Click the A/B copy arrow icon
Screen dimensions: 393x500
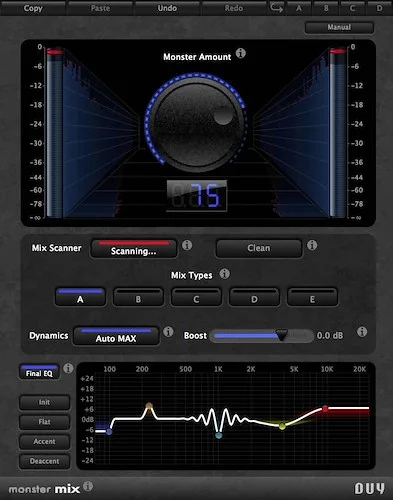click(276, 7)
